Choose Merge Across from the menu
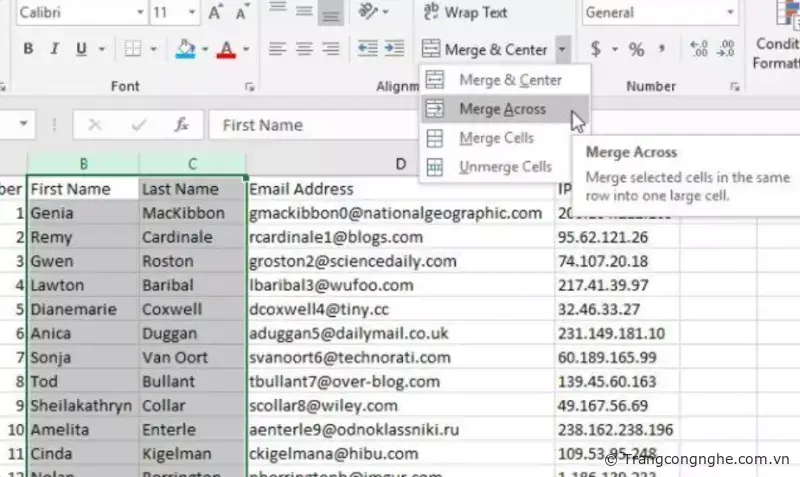Image resolution: width=800 pixels, height=477 pixels. click(x=502, y=109)
